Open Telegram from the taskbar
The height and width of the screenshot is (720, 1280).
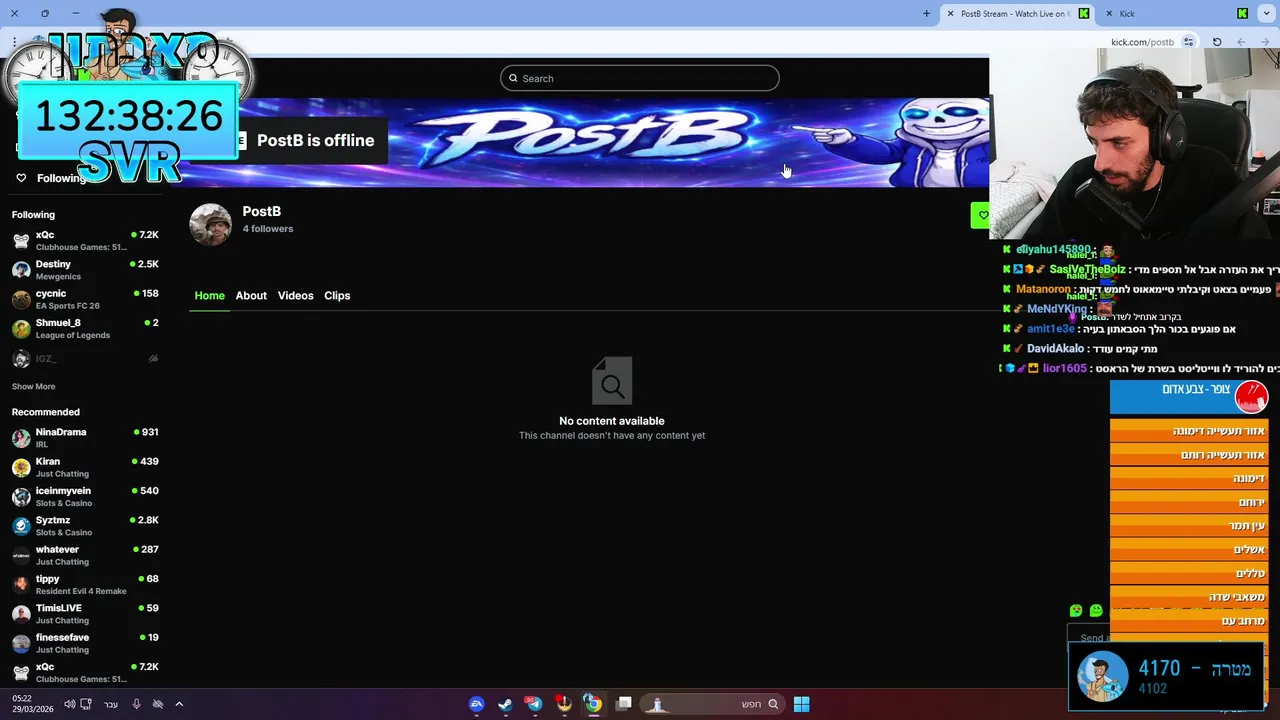click(534, 704)
